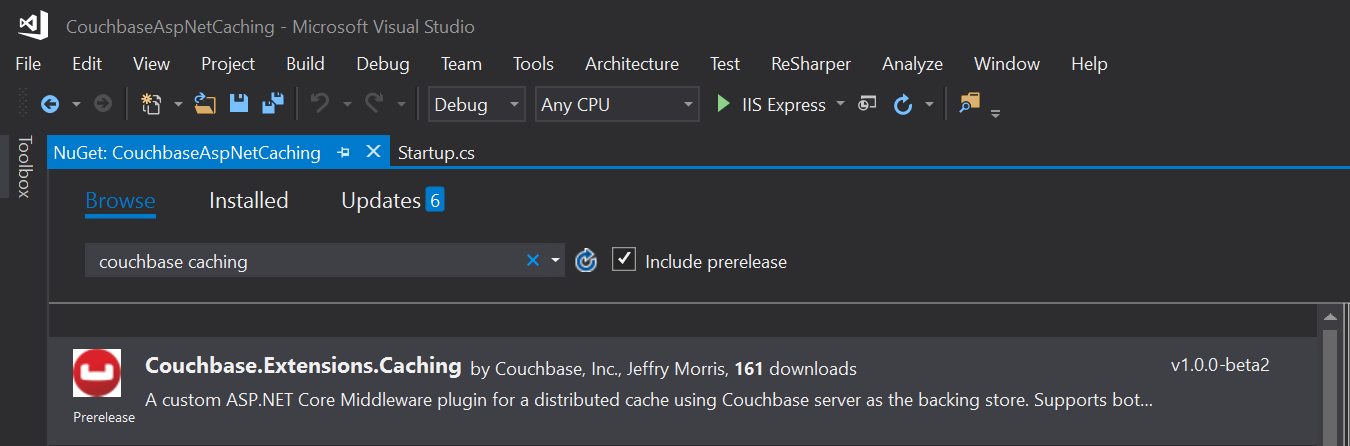Switch to the Browse tab

(x=120, y=200)
